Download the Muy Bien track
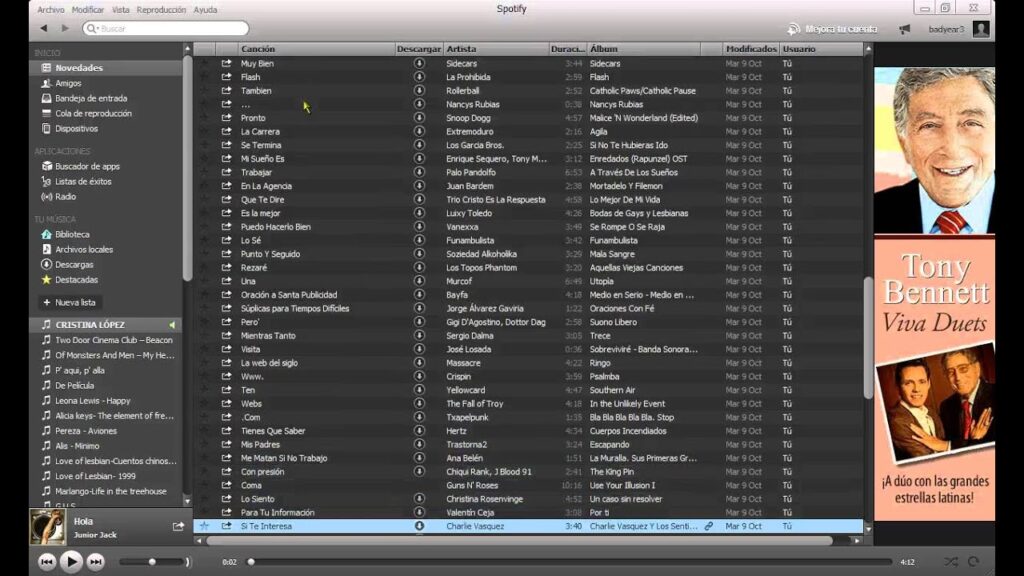Image resolution: width=1024 pixels, height=576 pixels. point(419,63)
